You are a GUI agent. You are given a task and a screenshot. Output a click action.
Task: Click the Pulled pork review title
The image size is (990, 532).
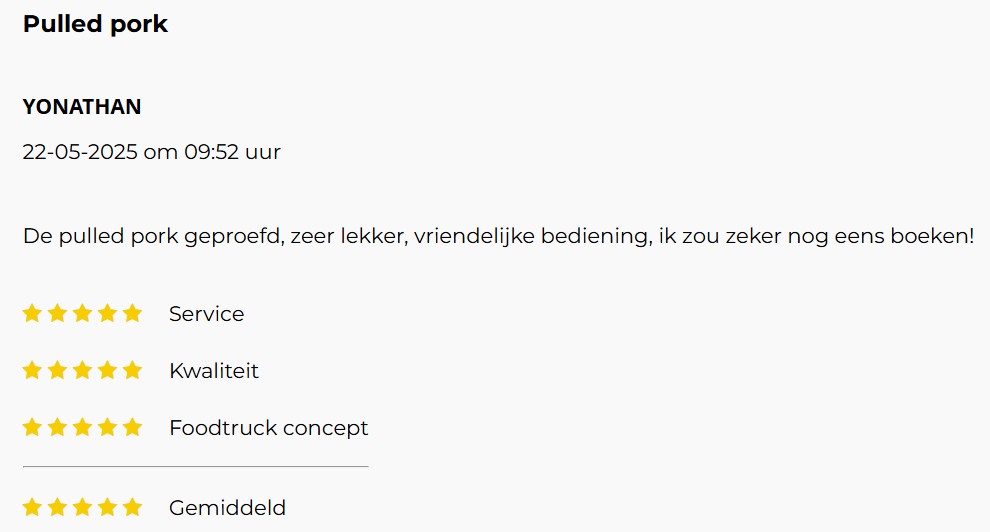95,24
